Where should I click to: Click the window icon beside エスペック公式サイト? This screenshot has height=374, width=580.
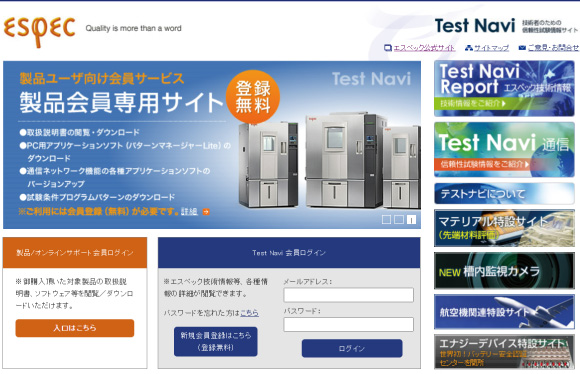tap(388, 48)
